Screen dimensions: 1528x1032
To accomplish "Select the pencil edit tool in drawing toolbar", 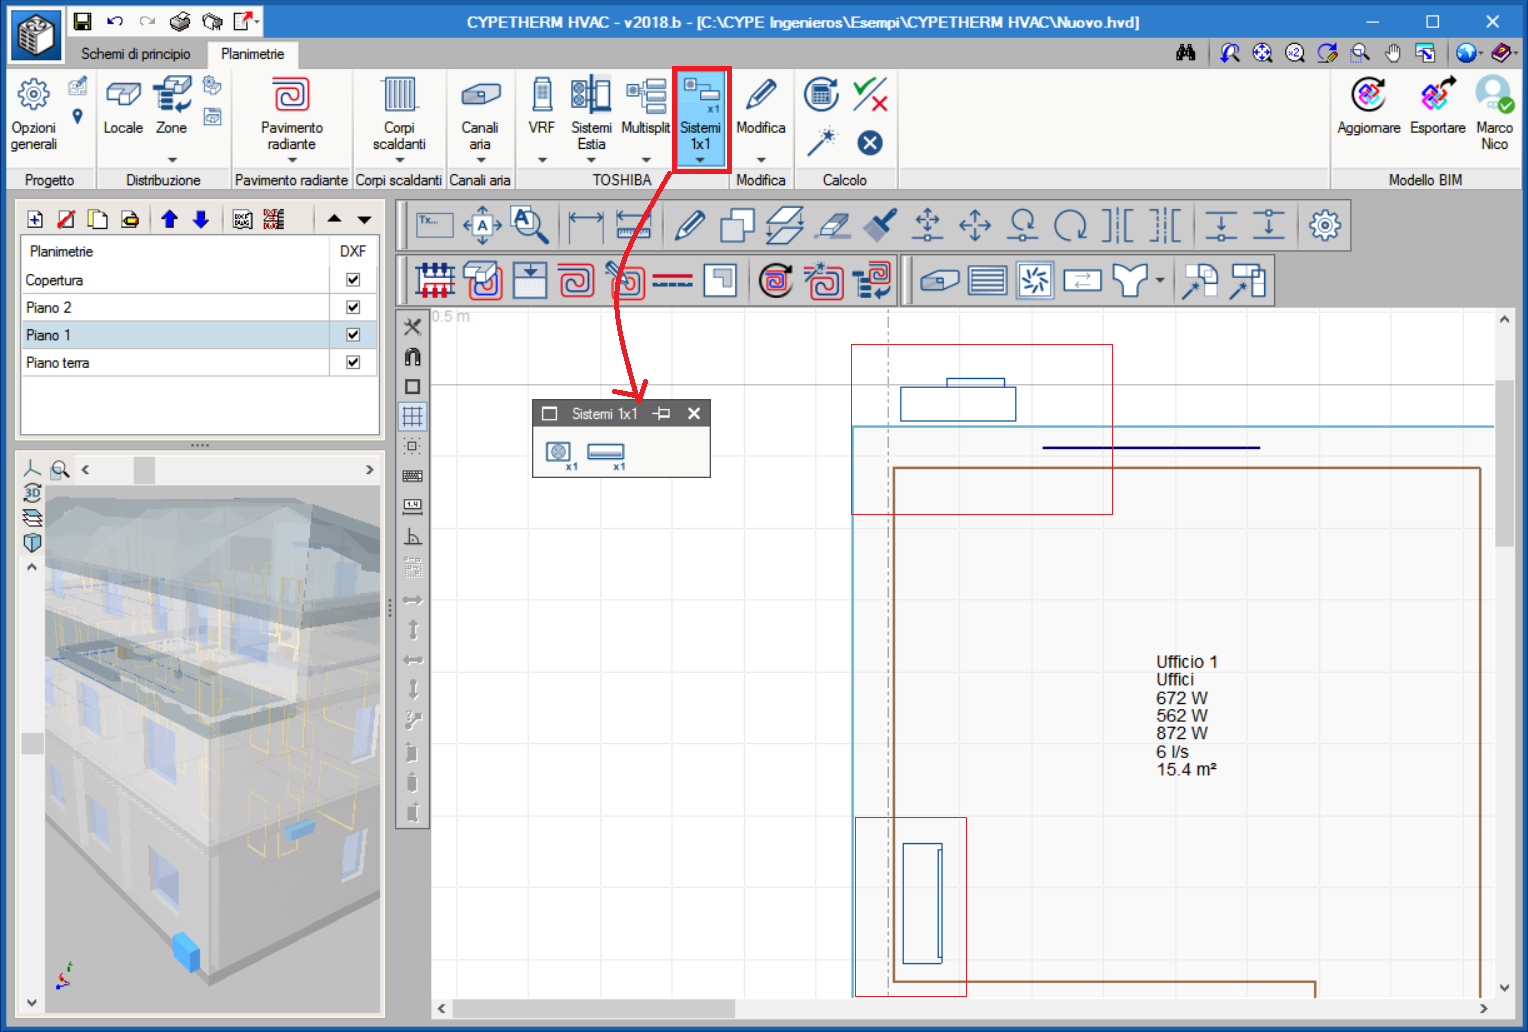I will [690, 225].
